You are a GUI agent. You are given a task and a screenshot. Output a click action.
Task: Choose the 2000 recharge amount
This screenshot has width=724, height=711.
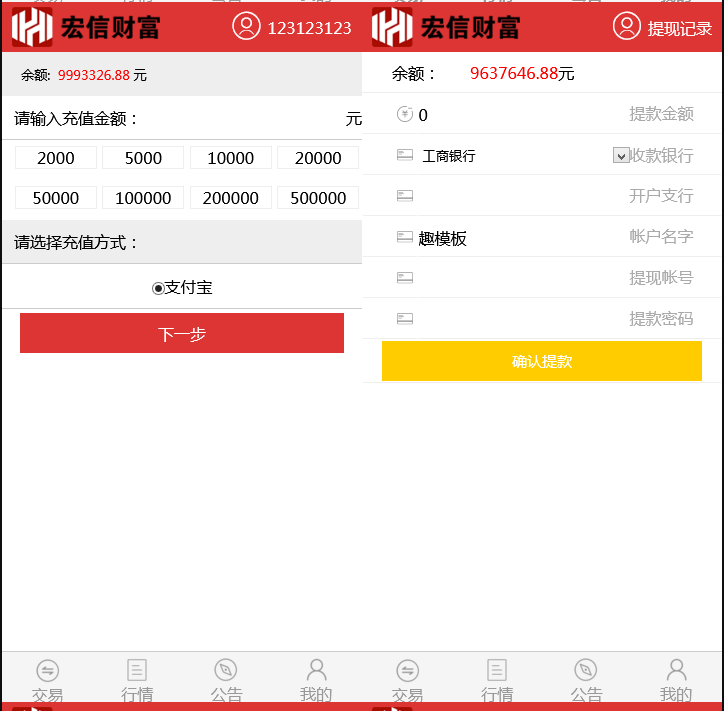point(56,158)
